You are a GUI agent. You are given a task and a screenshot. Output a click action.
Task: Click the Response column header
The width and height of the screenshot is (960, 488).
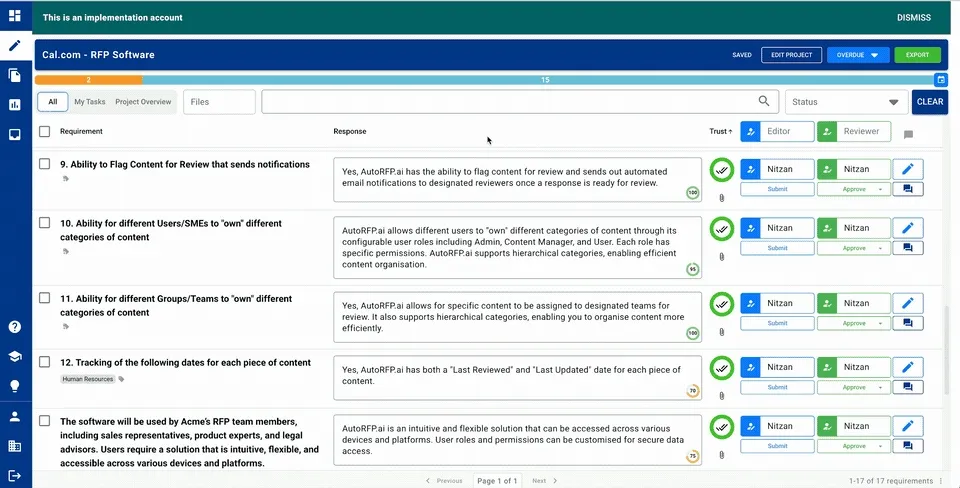(350, 131)
